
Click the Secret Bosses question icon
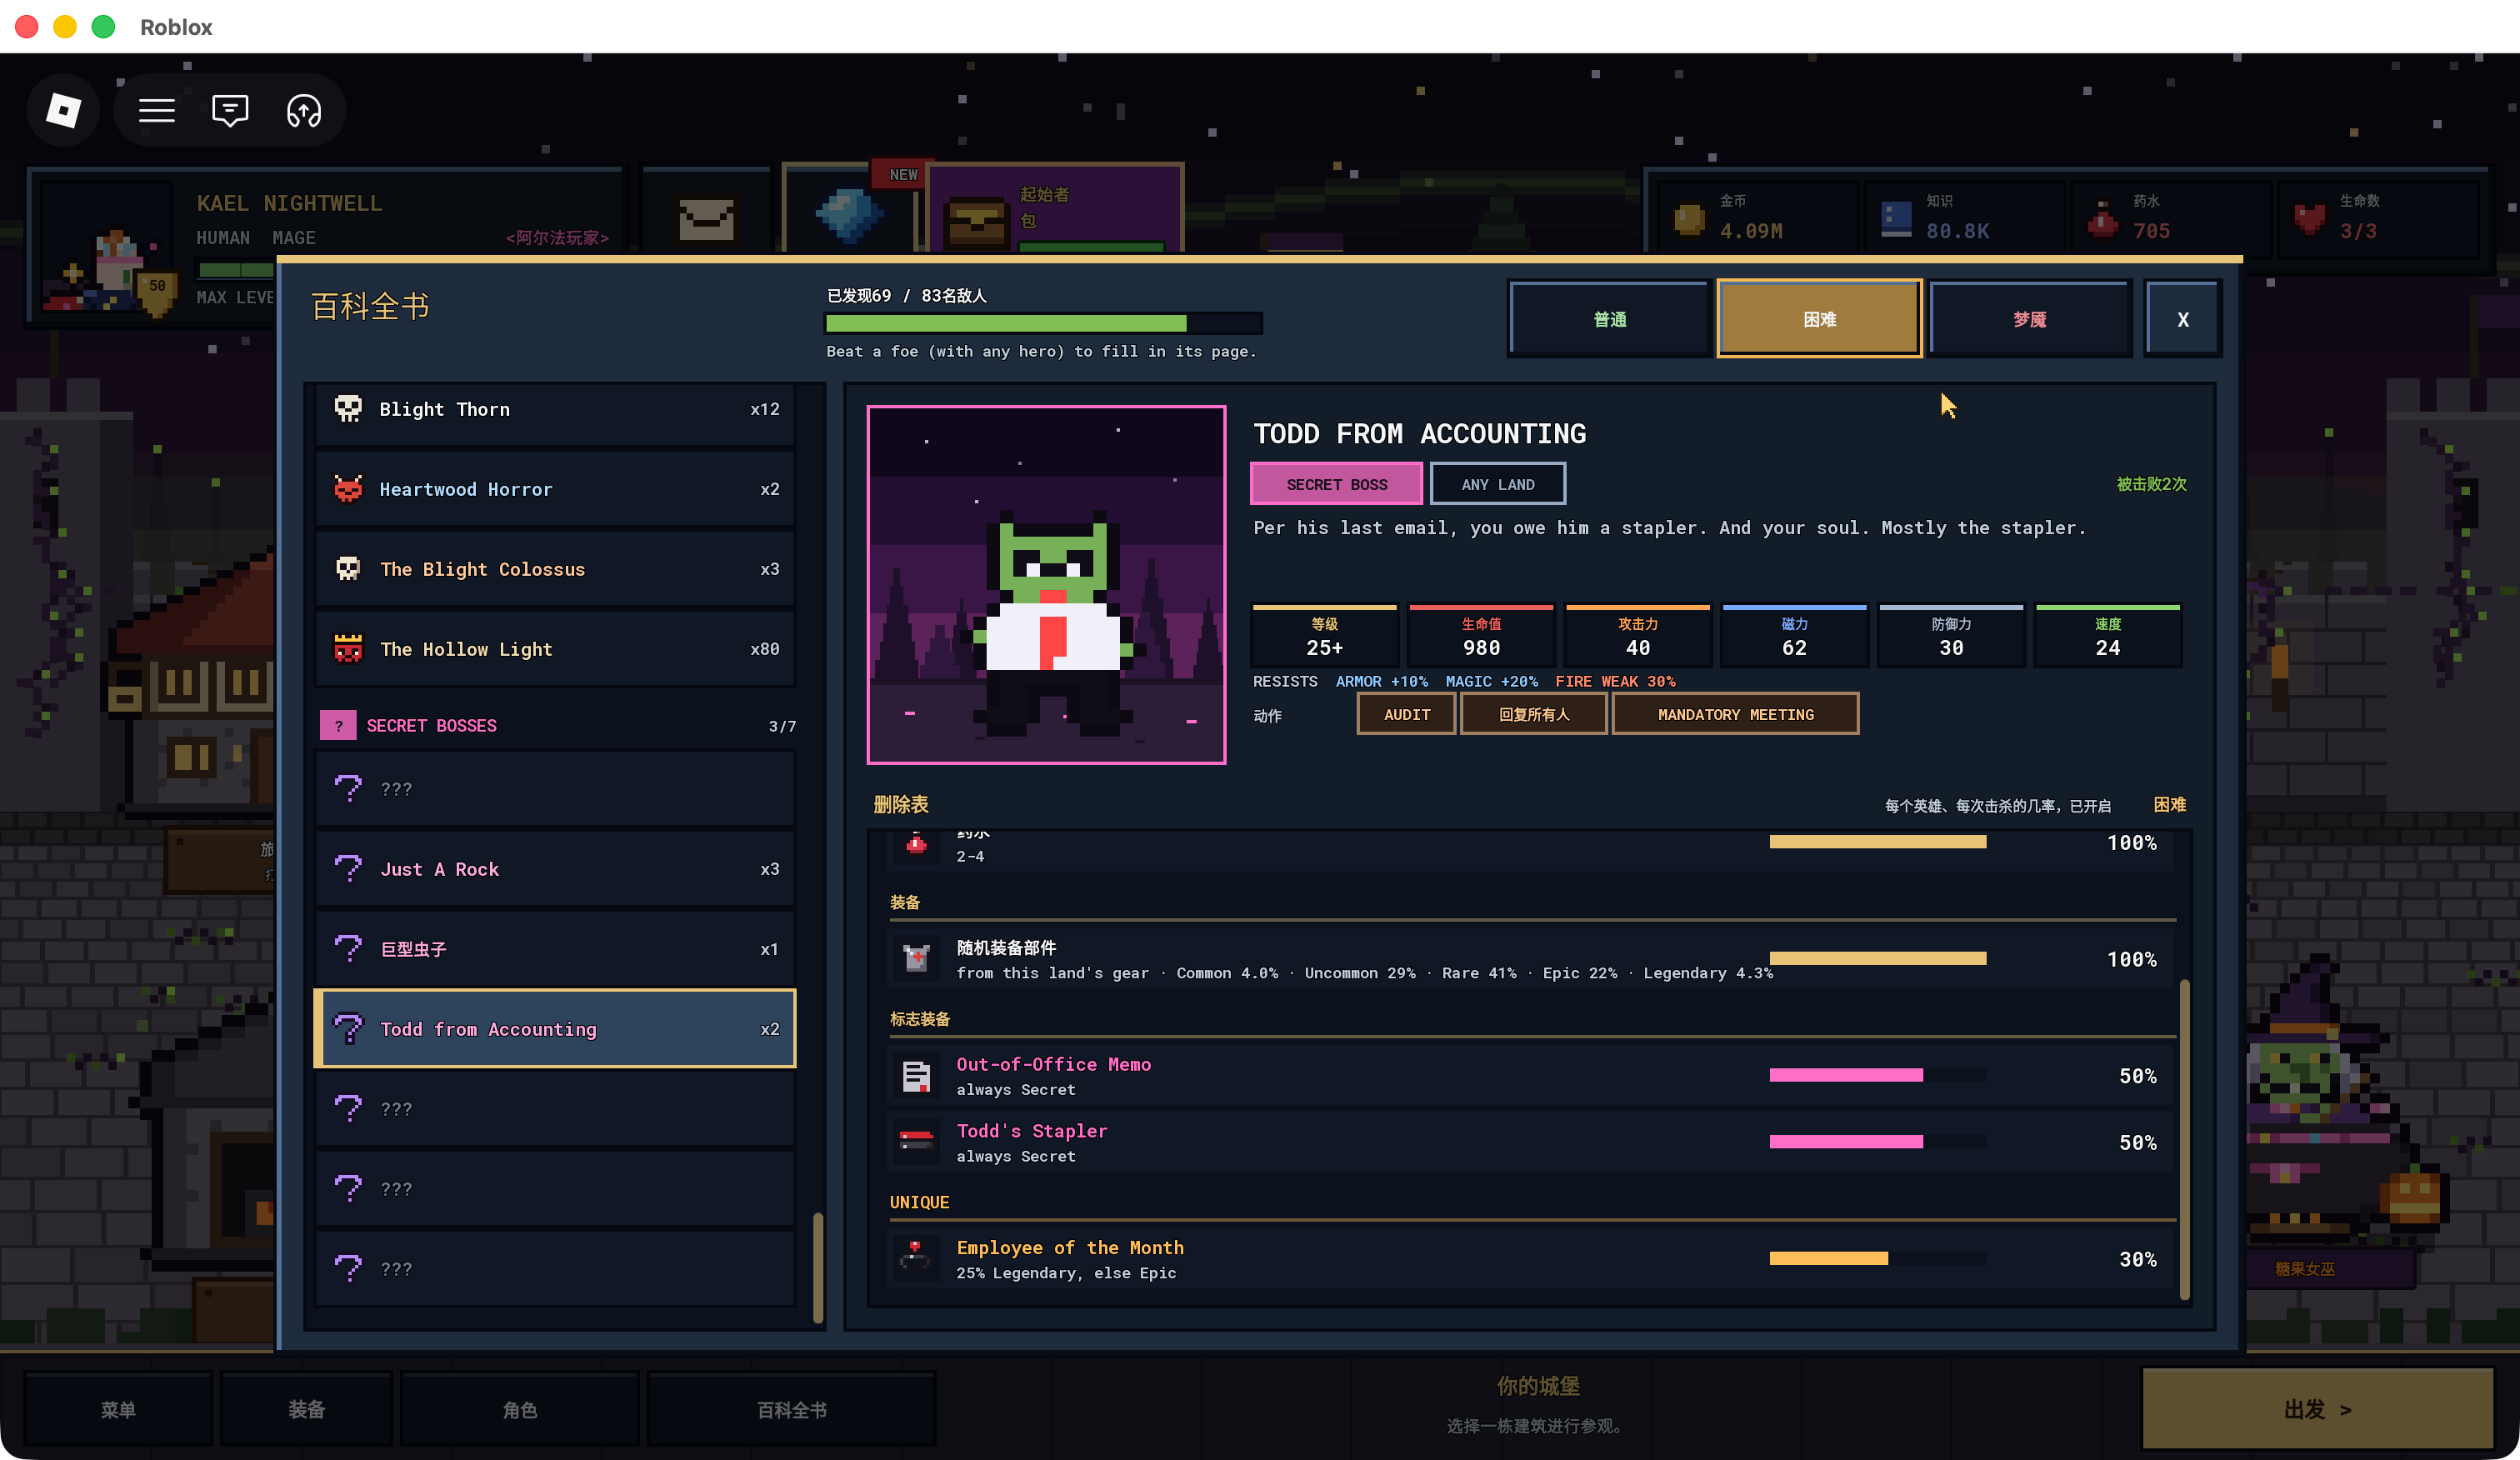pyautogui.click(x=338, y=725)
